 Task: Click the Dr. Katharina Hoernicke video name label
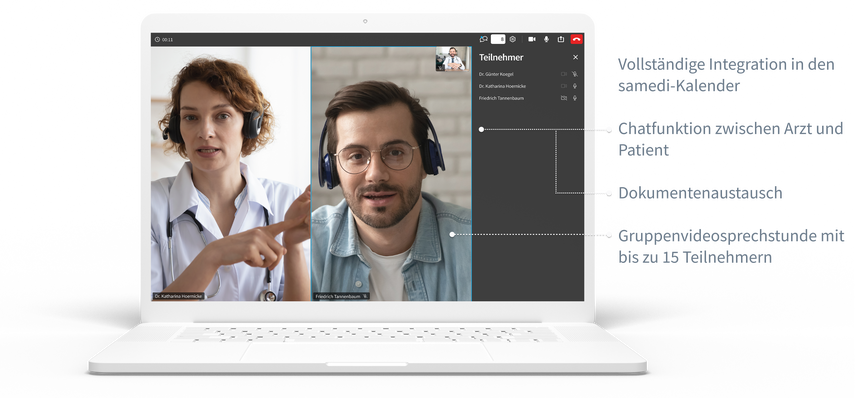click(x=178, y=296)
